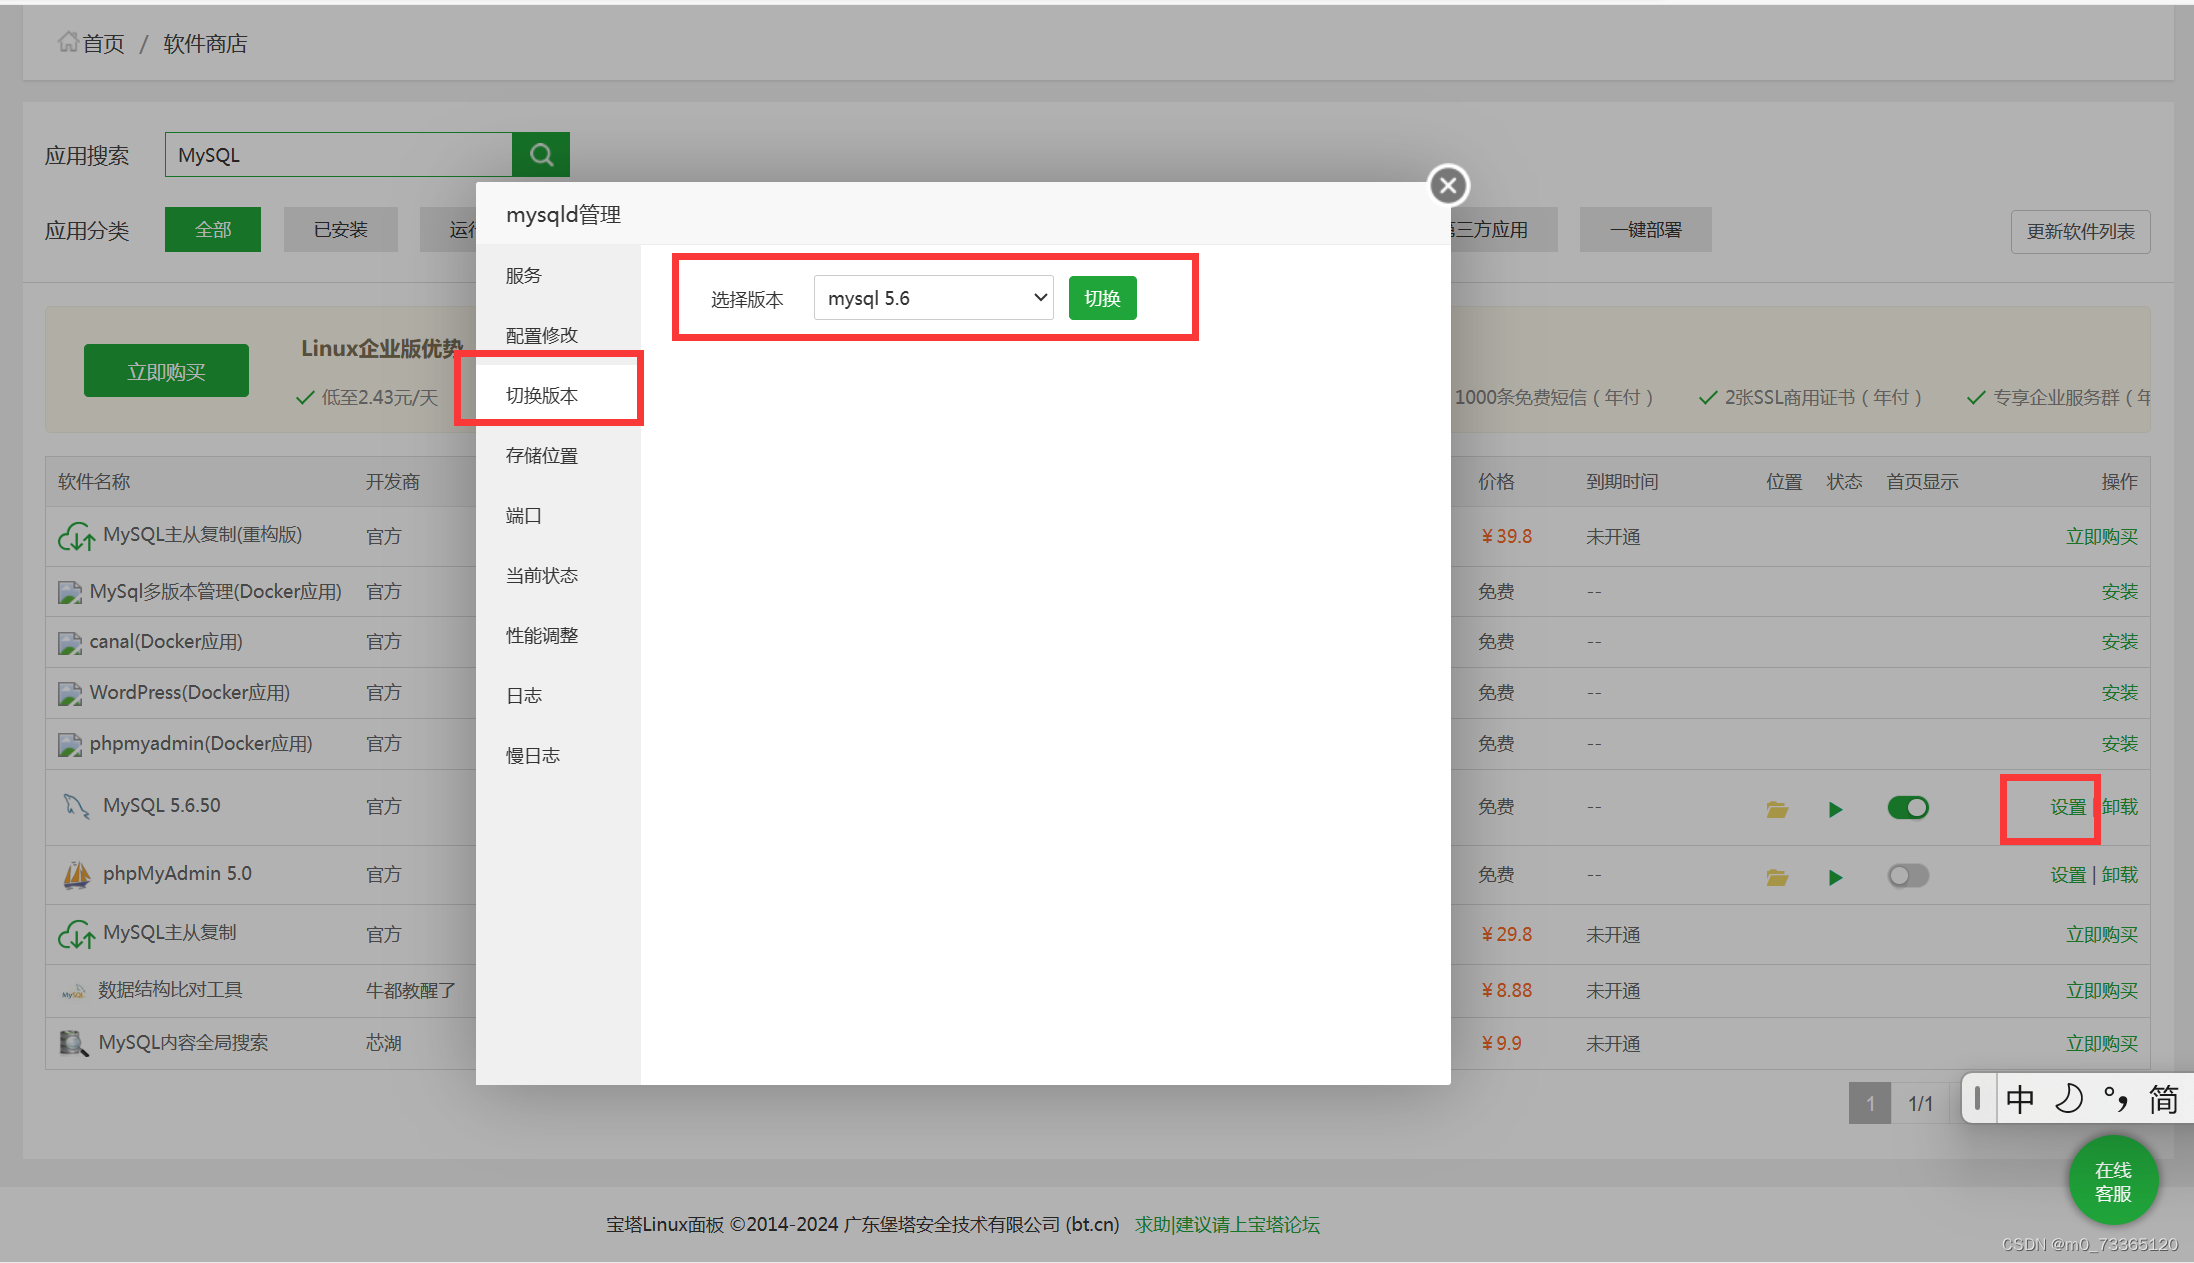The height and width of the screenshot is (1263, 2194).
Task: Click 卸载 for MySQL 5.6.50
Action: (x=2119, y=807)
